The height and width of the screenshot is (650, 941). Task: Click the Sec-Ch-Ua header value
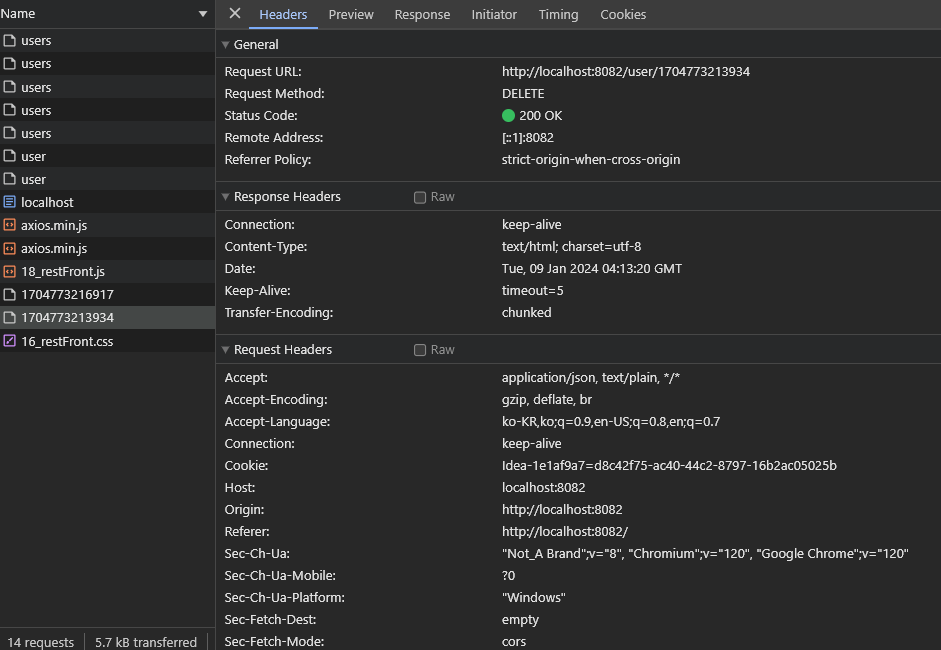click(x=705, y=553)
